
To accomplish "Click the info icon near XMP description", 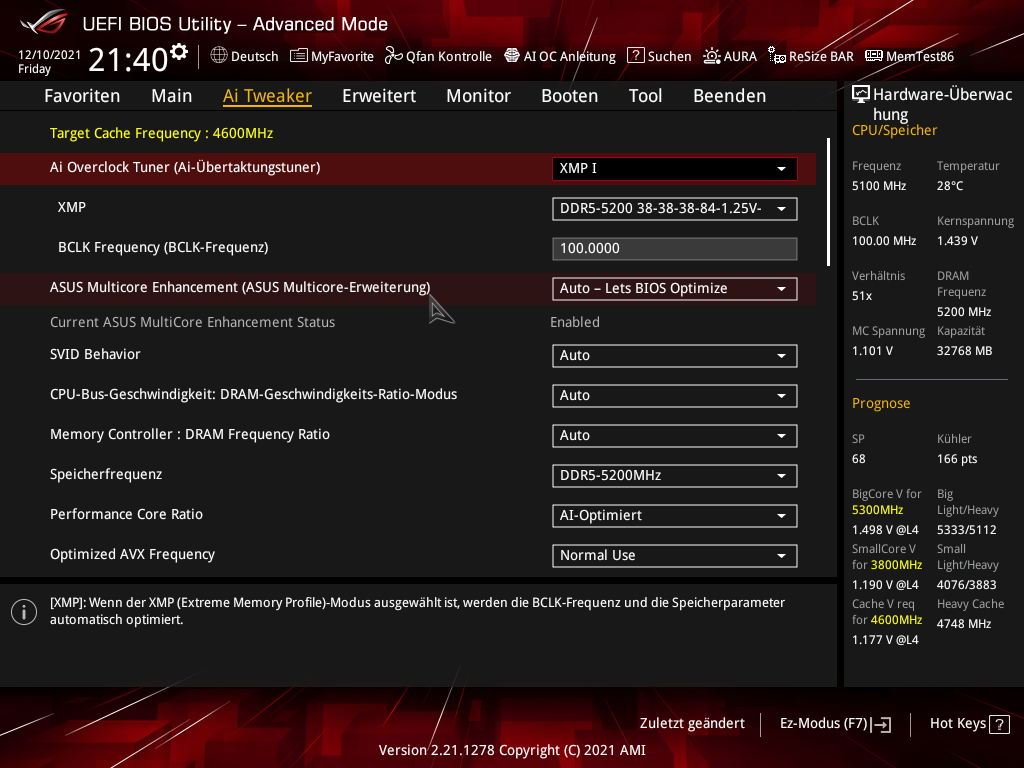I will (23, 611).
